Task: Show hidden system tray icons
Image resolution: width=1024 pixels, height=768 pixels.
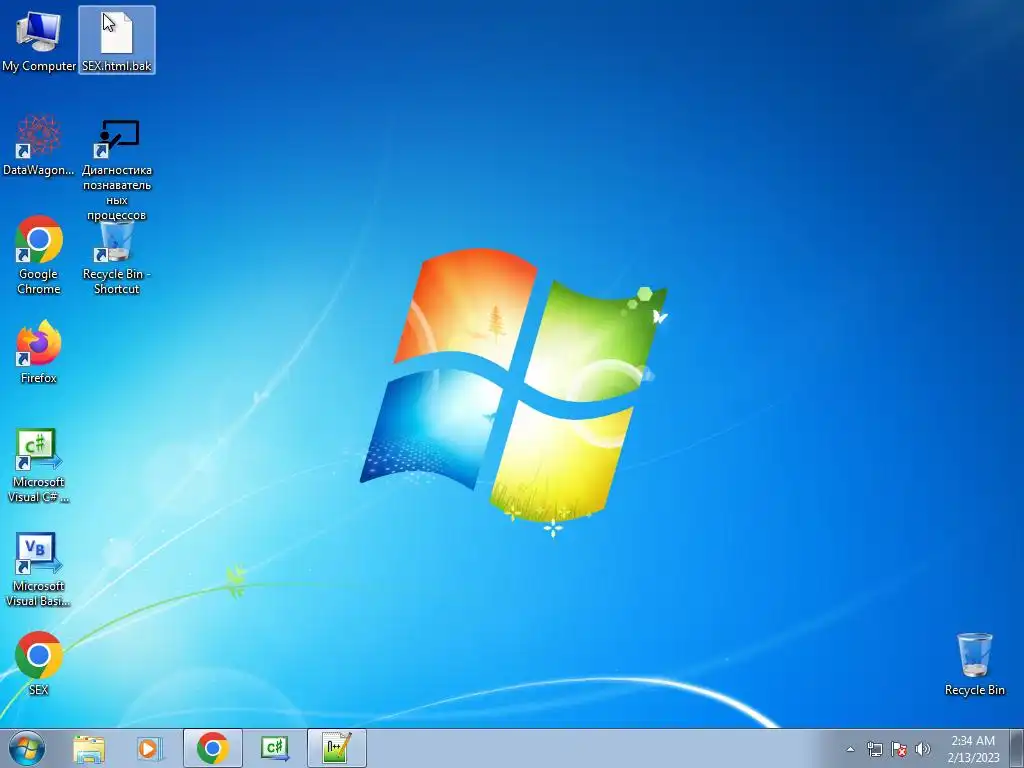Action: [850, 749]
